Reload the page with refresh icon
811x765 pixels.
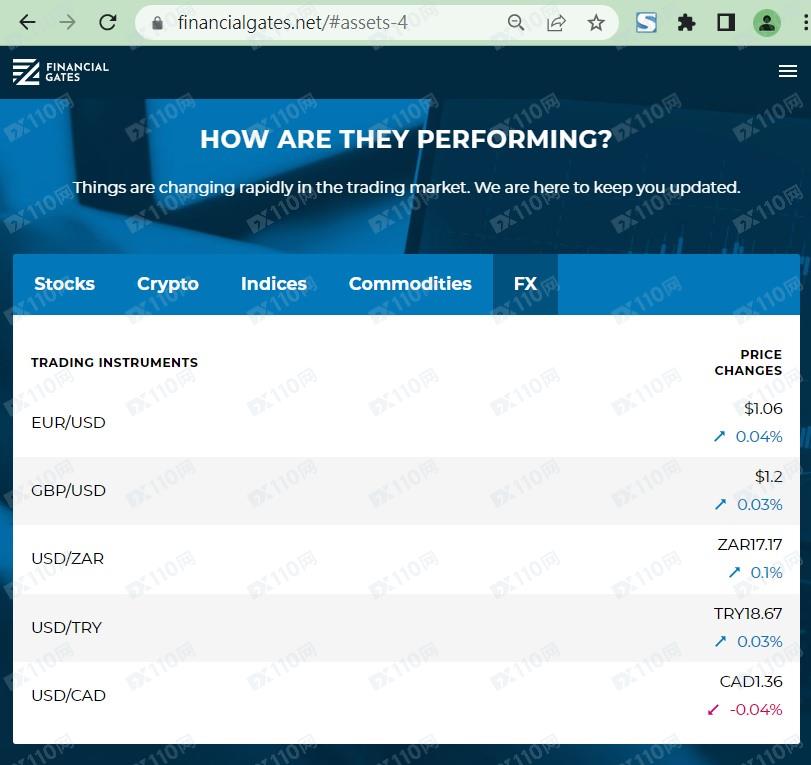click(108, 22)
